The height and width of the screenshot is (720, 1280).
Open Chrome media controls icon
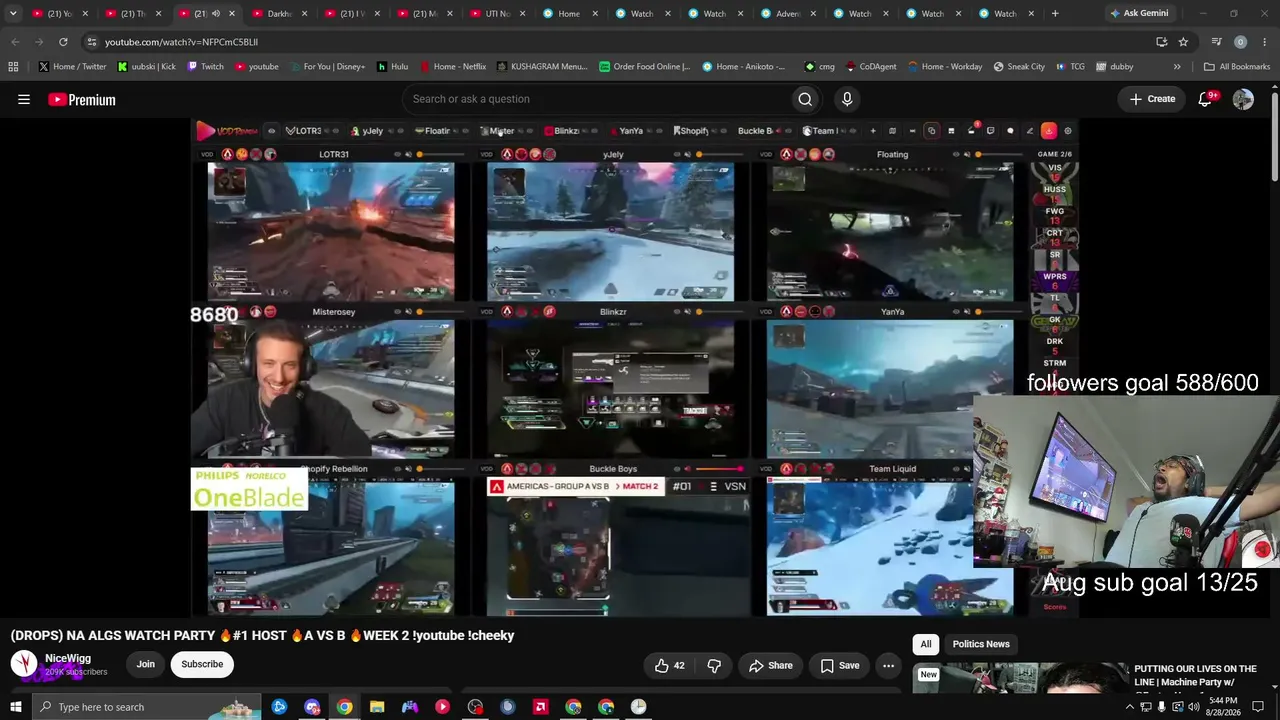(1216, 42)
